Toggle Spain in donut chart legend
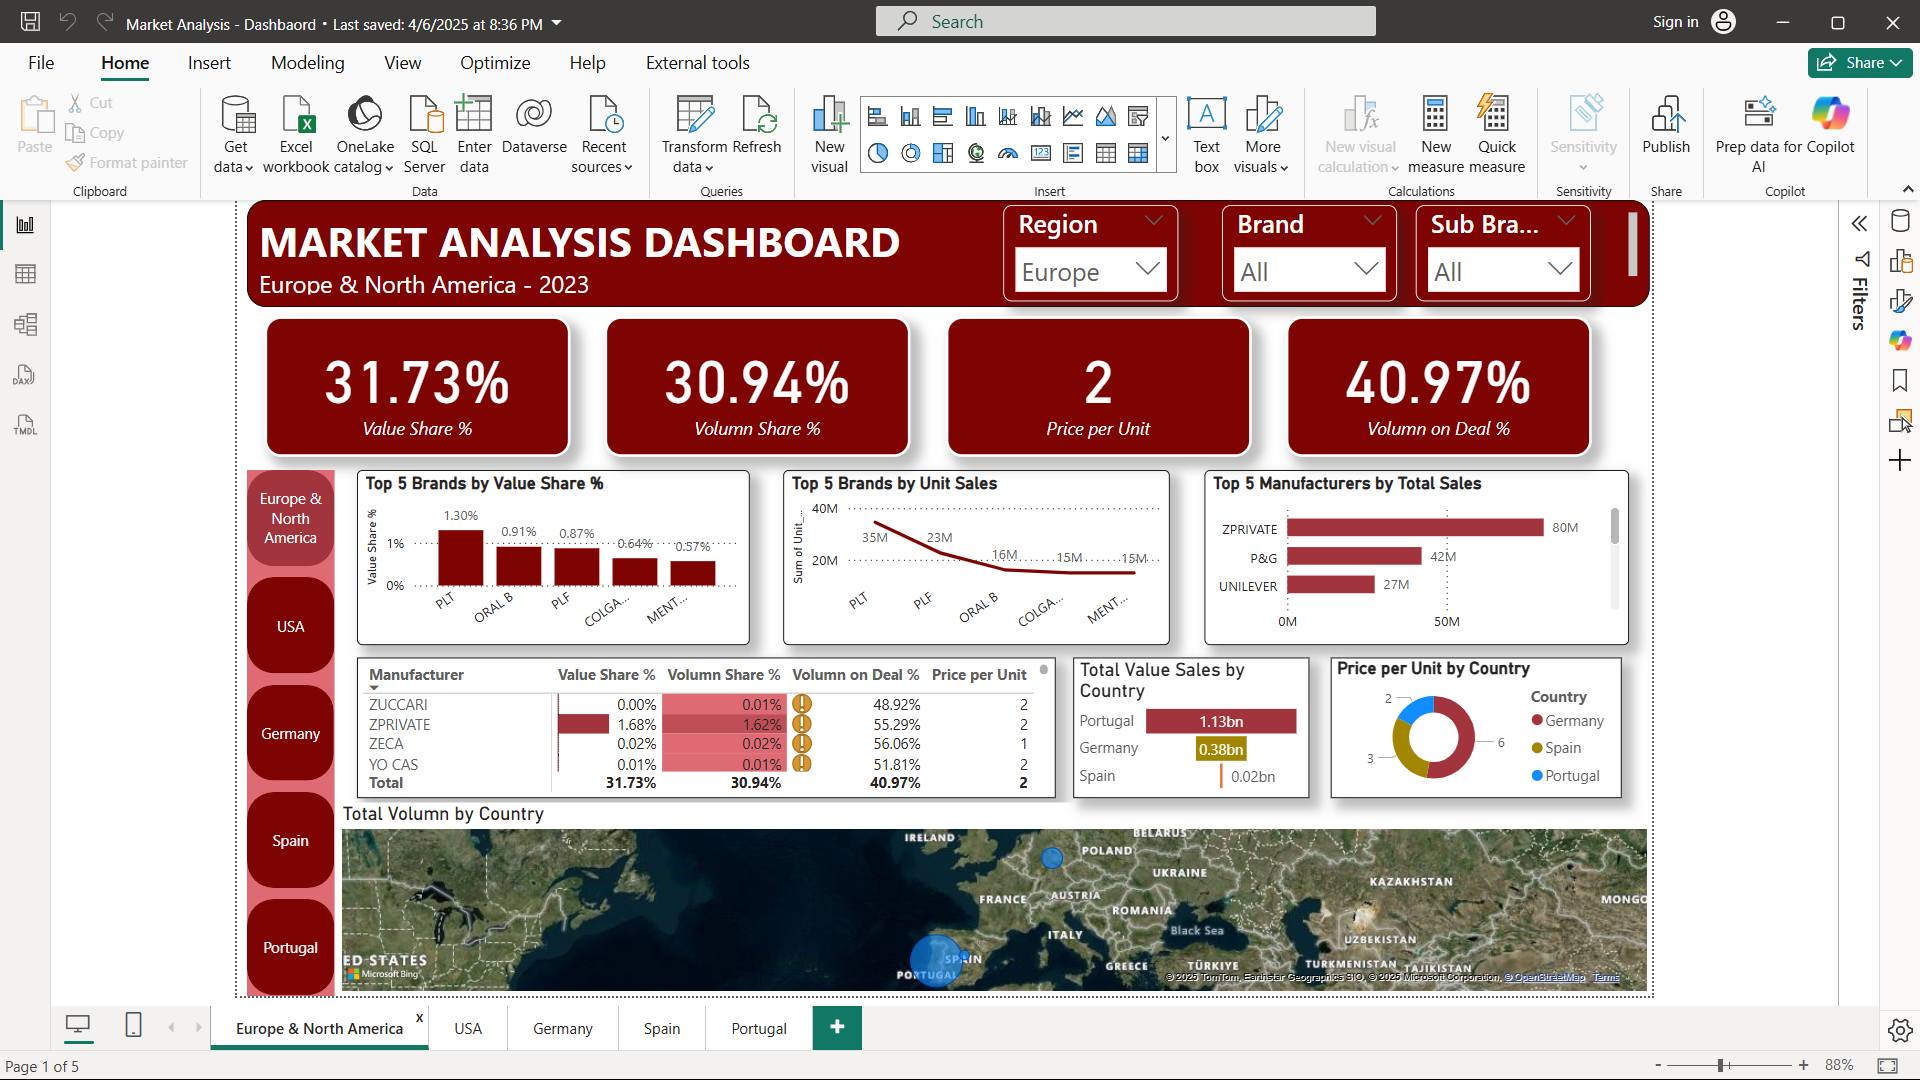 pyautogui.click(x=1556, y=748)
